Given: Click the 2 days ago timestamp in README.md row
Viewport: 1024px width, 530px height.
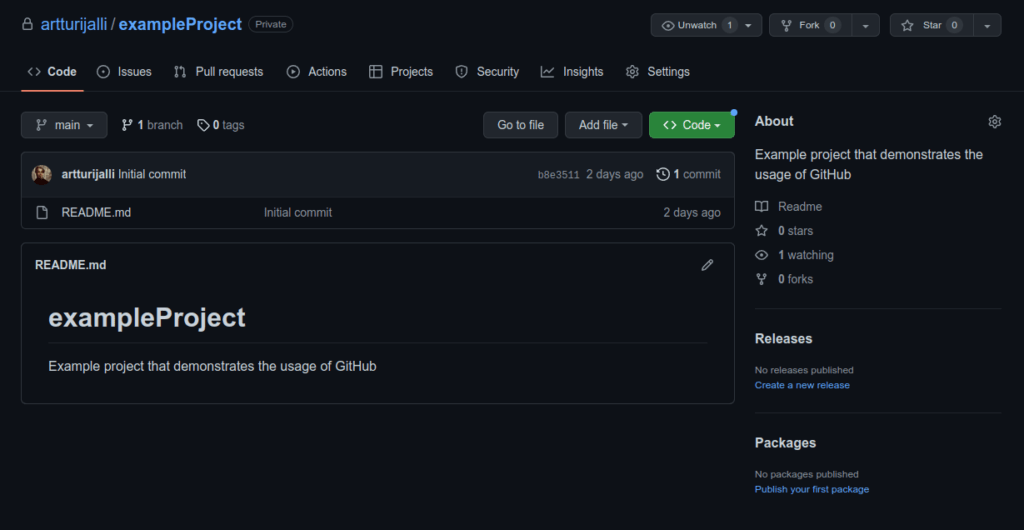Looking at the screenshot, I should [692, 213].
